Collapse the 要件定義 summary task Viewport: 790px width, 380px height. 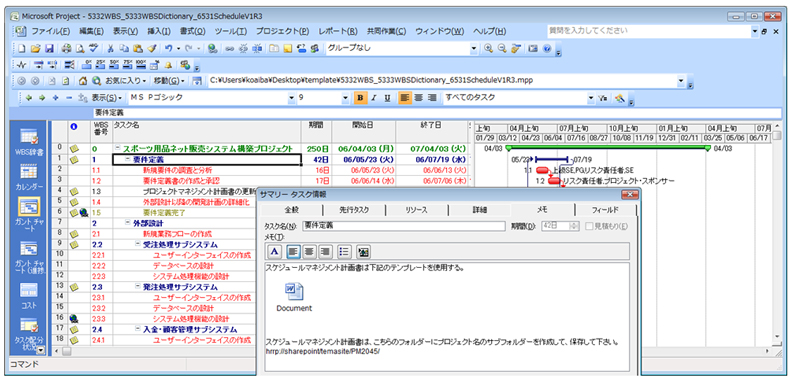coord(128,159)
